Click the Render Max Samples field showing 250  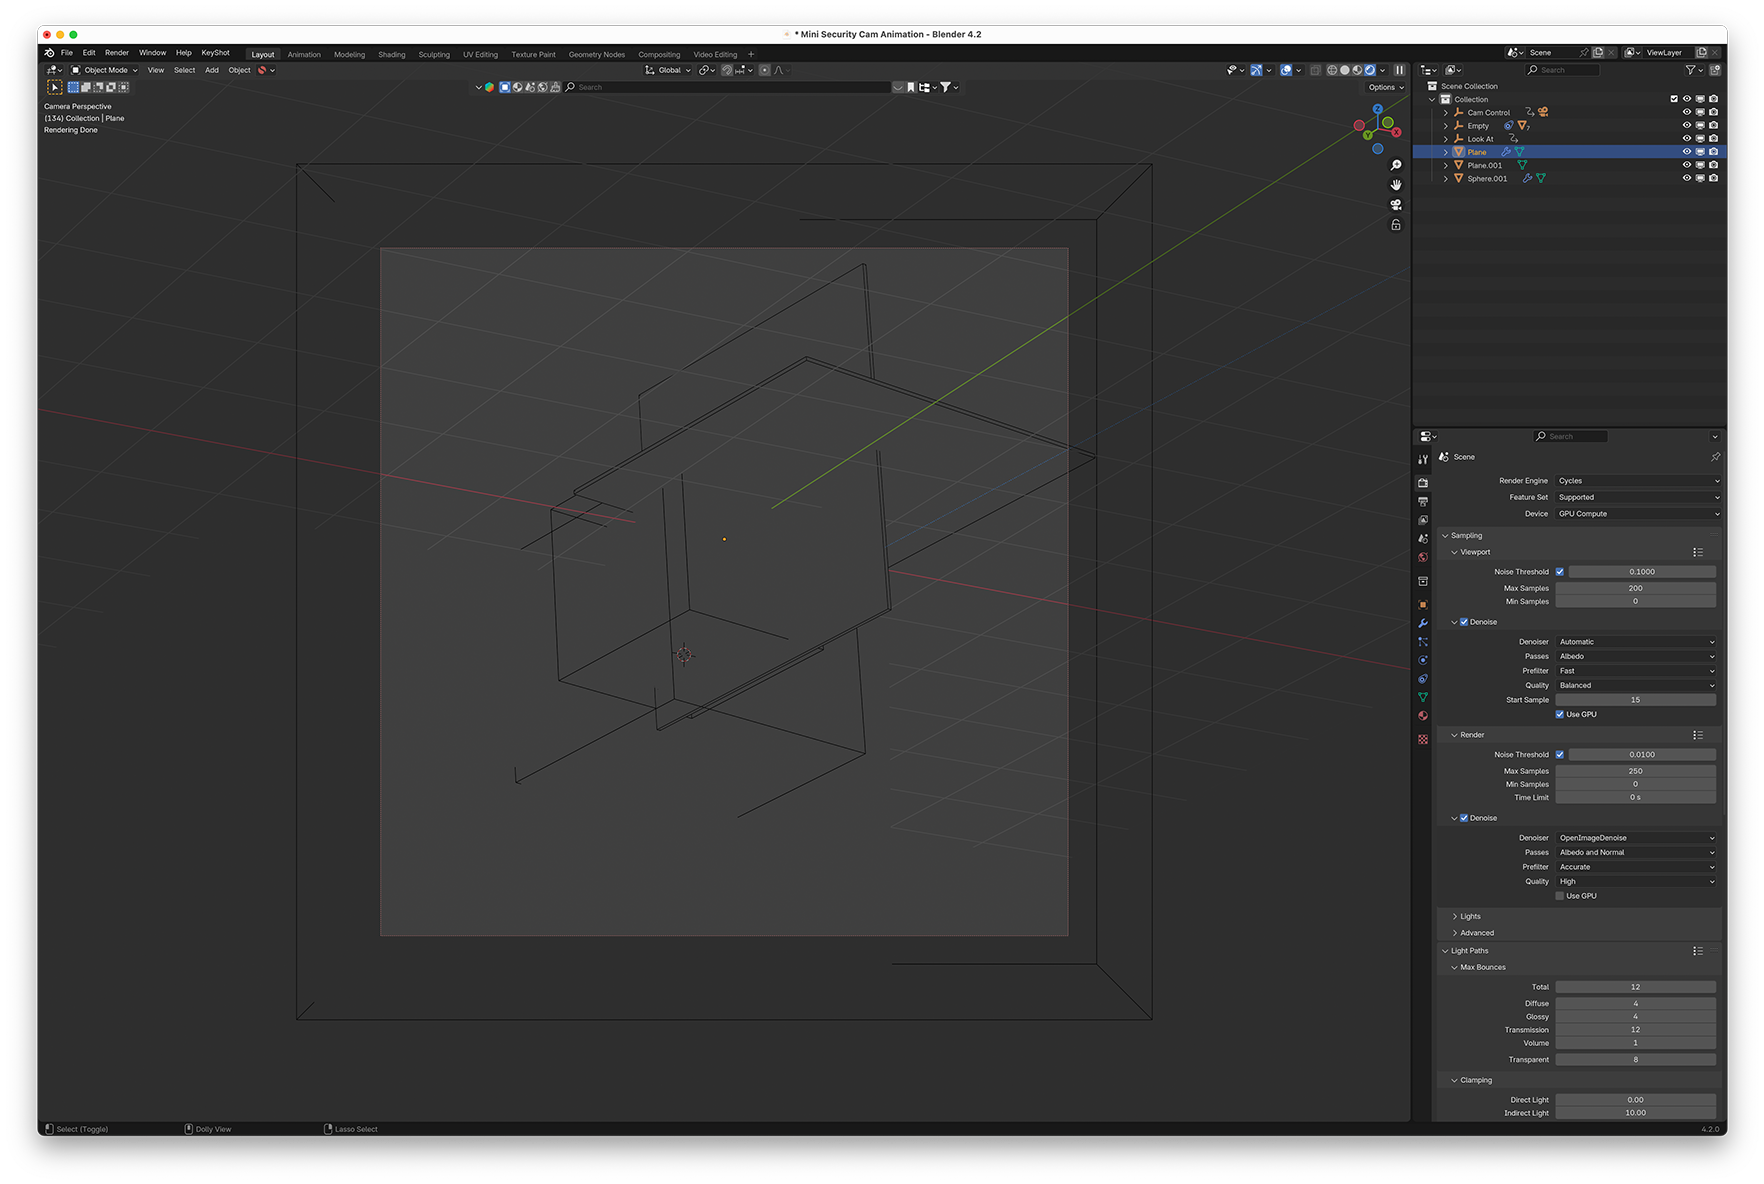(x=1635, y=771)
